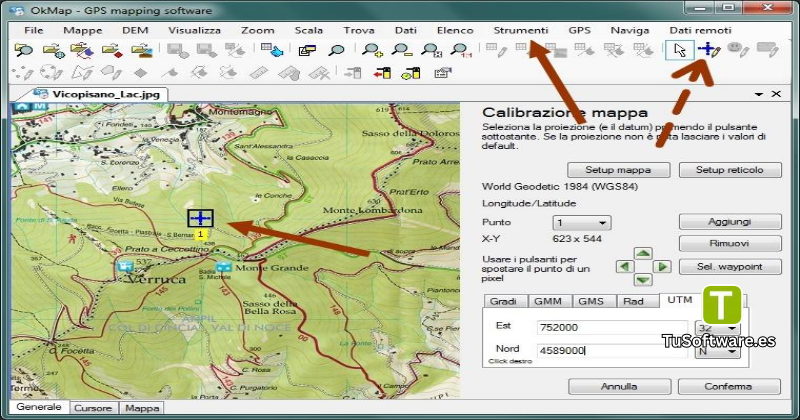Click the open folder with landscape picture icon
The width and height of the screenshot is (800, 420).
tap(141, 50)
